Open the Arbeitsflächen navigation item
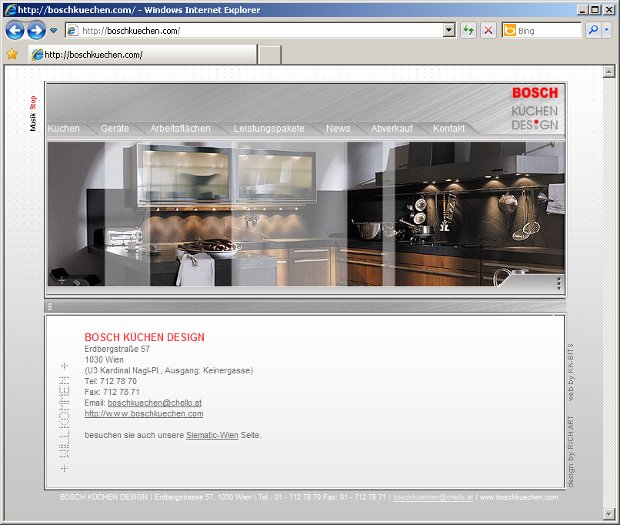The width and height of the screenshot is (620, 525). (x=180, y=128)
